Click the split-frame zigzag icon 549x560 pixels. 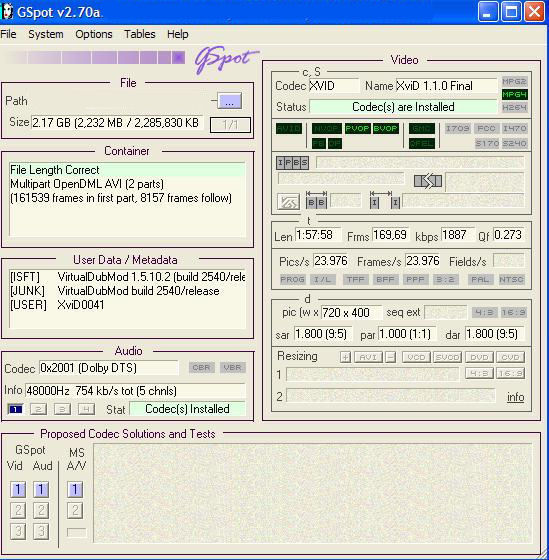428,181
